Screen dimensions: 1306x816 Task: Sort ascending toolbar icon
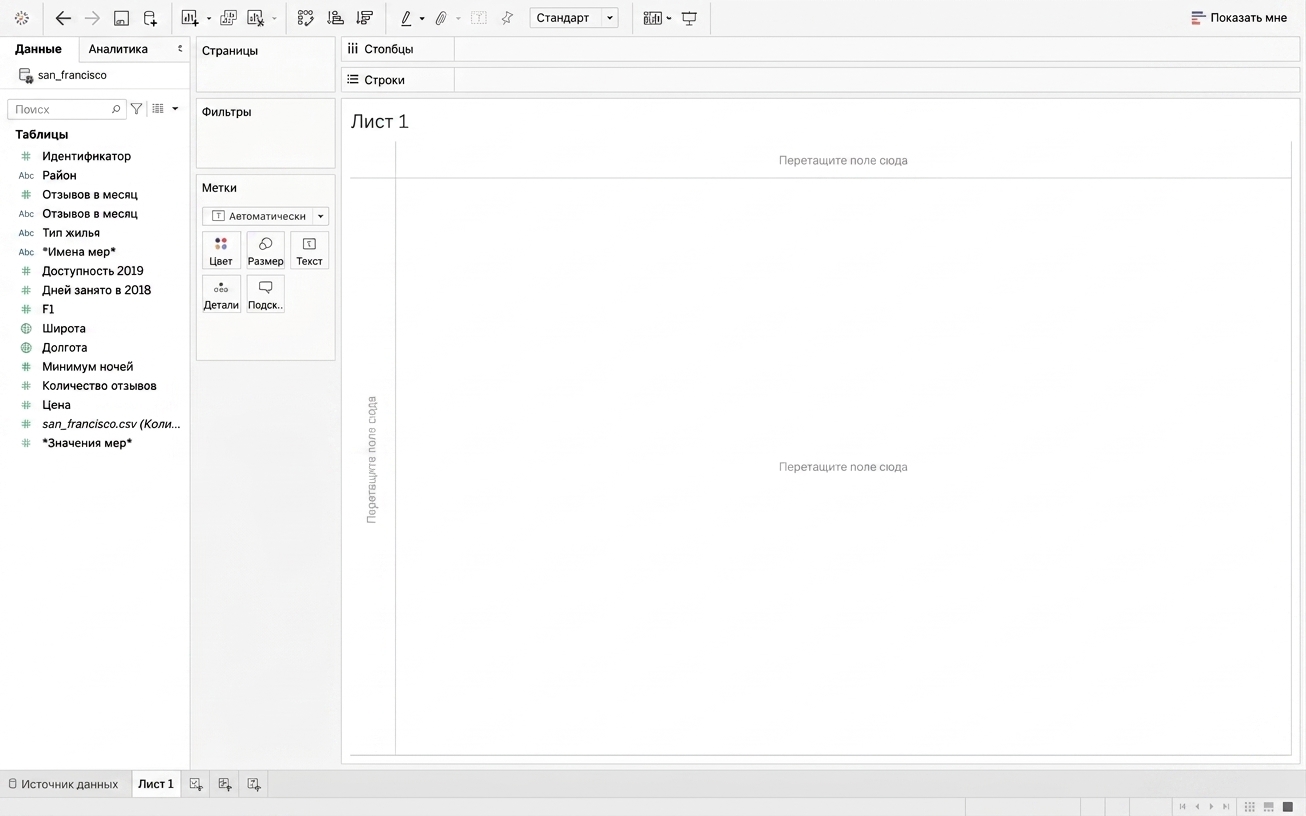click(x=336, y=18)
